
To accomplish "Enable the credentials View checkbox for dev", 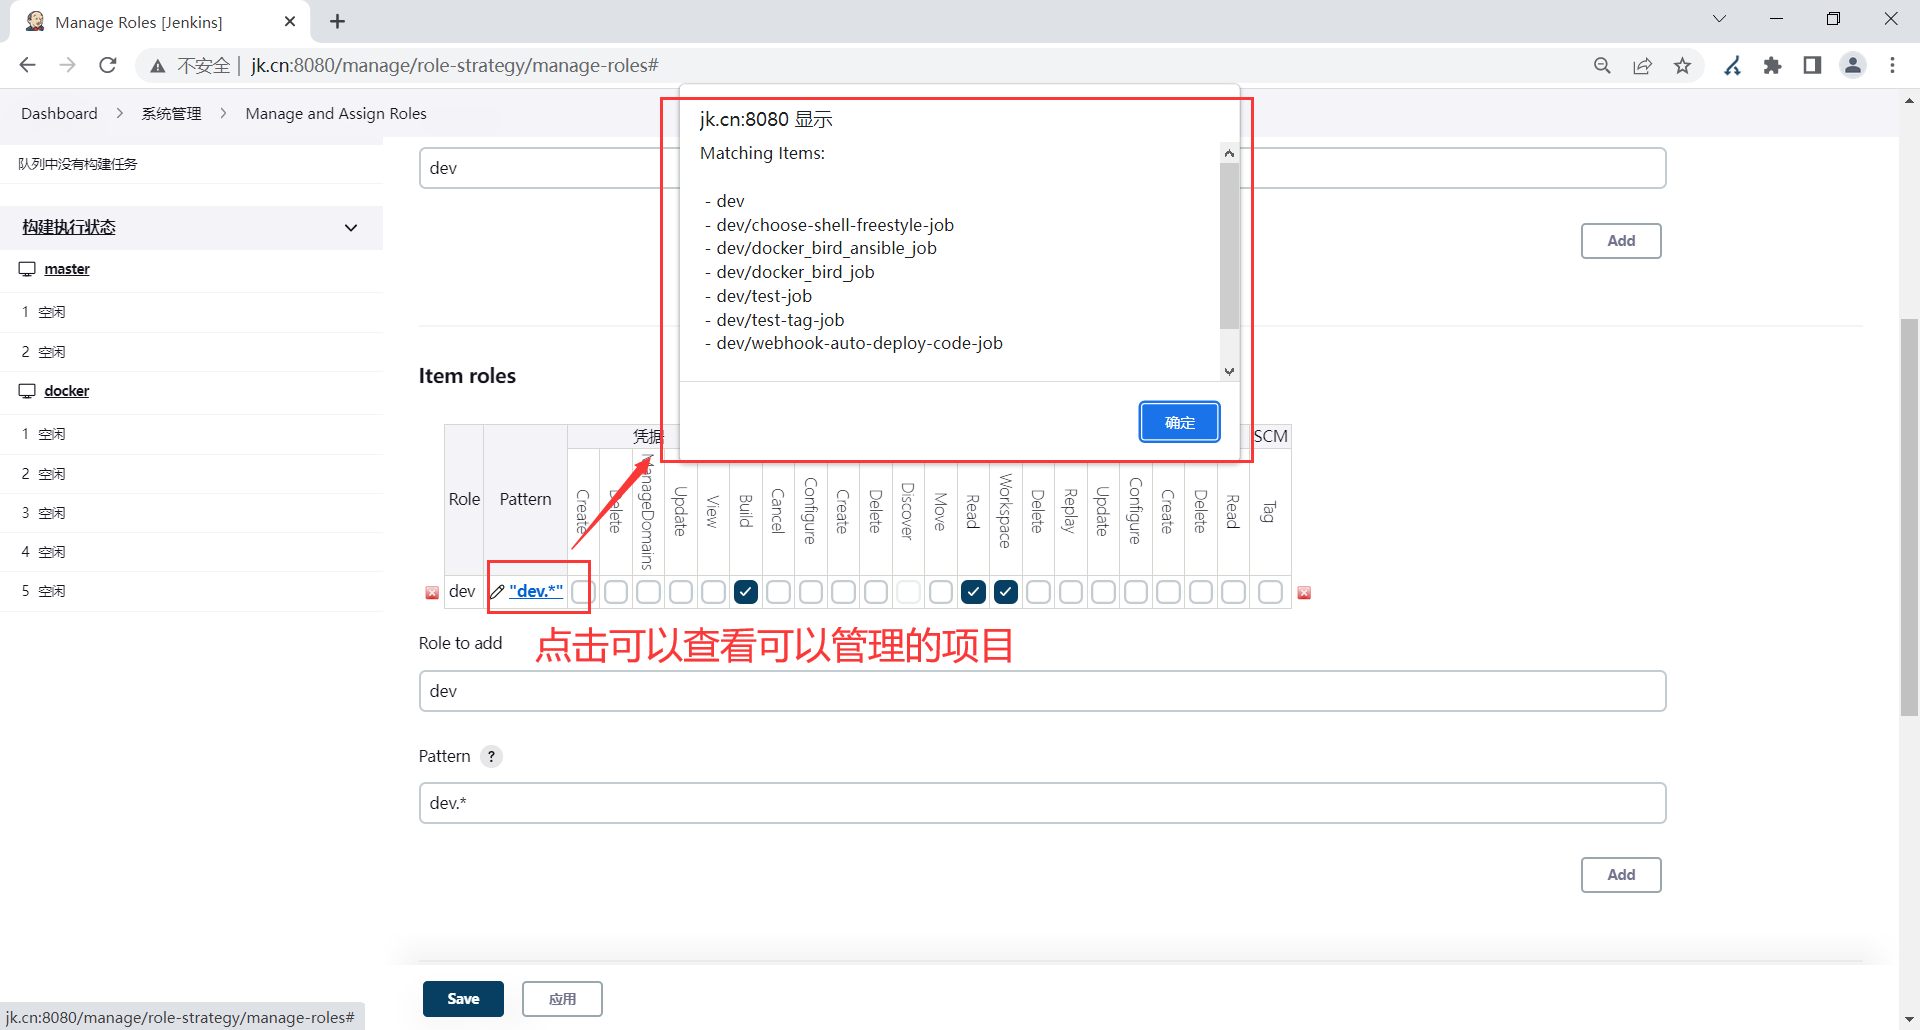I will pyautogui.click(x=713, y=592).
